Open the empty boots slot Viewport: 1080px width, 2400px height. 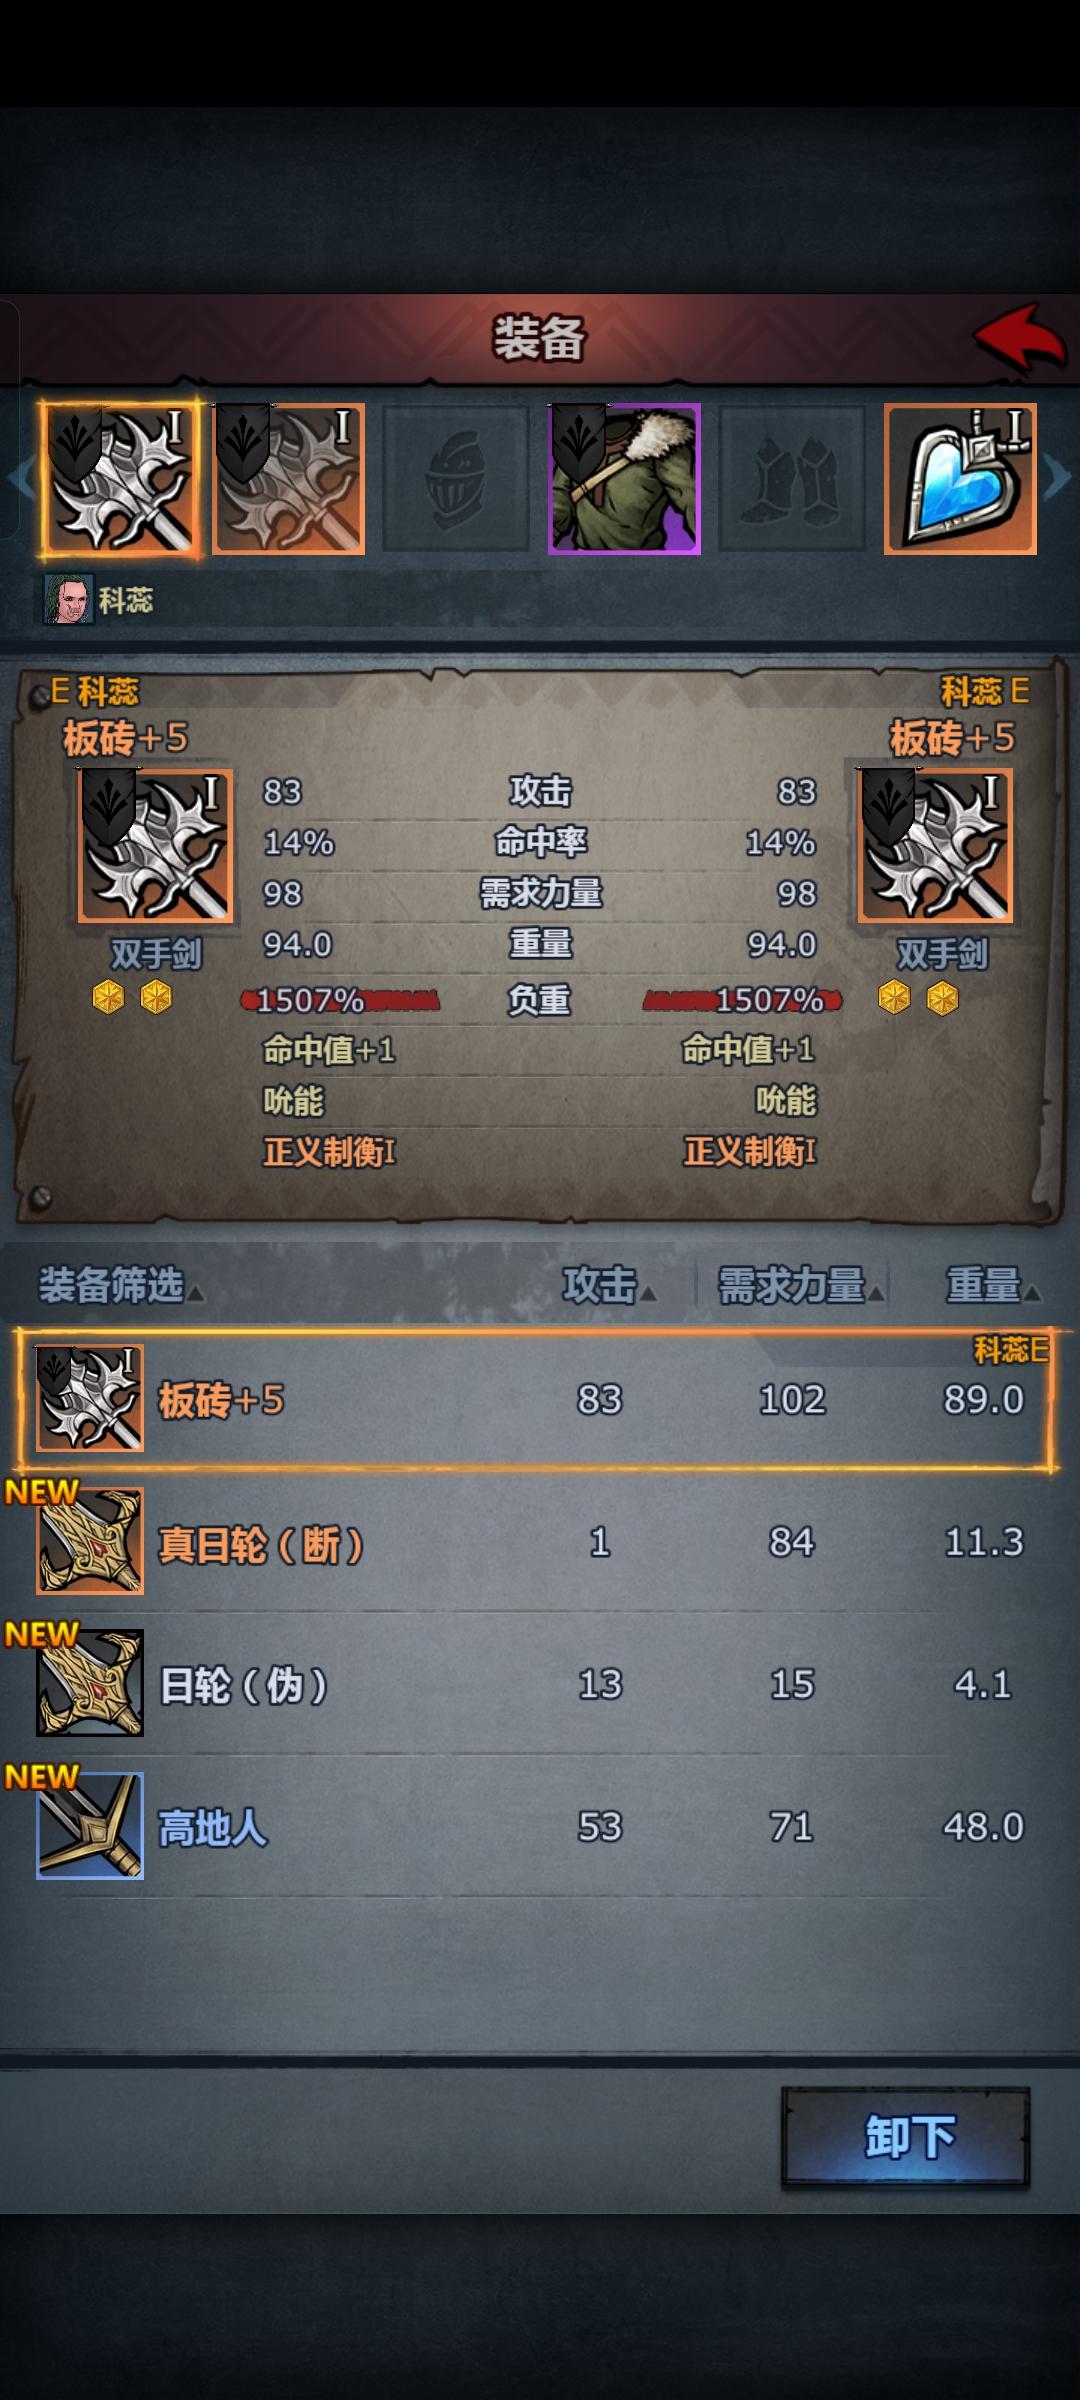coord(792,479)
